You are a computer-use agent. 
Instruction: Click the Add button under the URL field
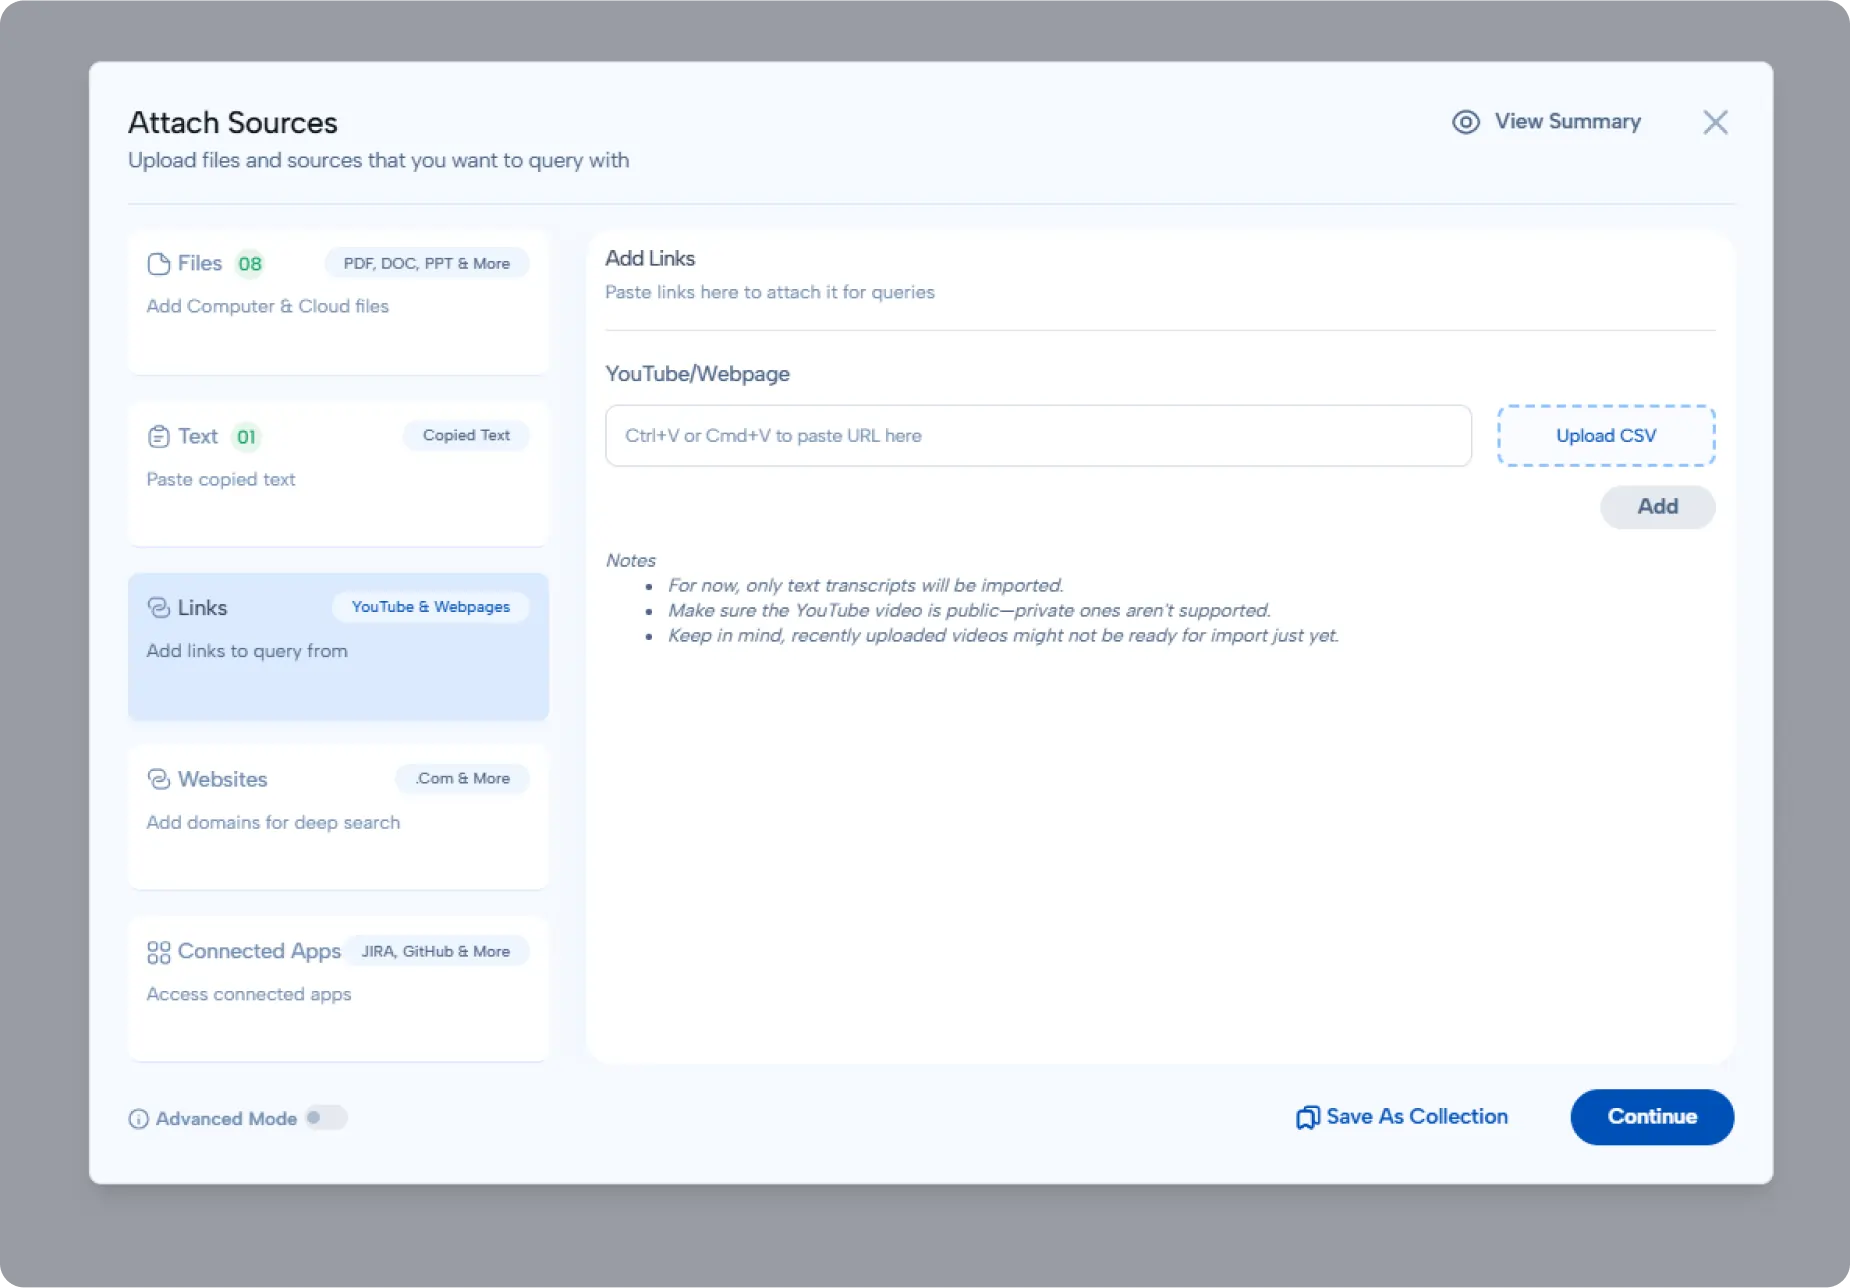pos(1656,507)
